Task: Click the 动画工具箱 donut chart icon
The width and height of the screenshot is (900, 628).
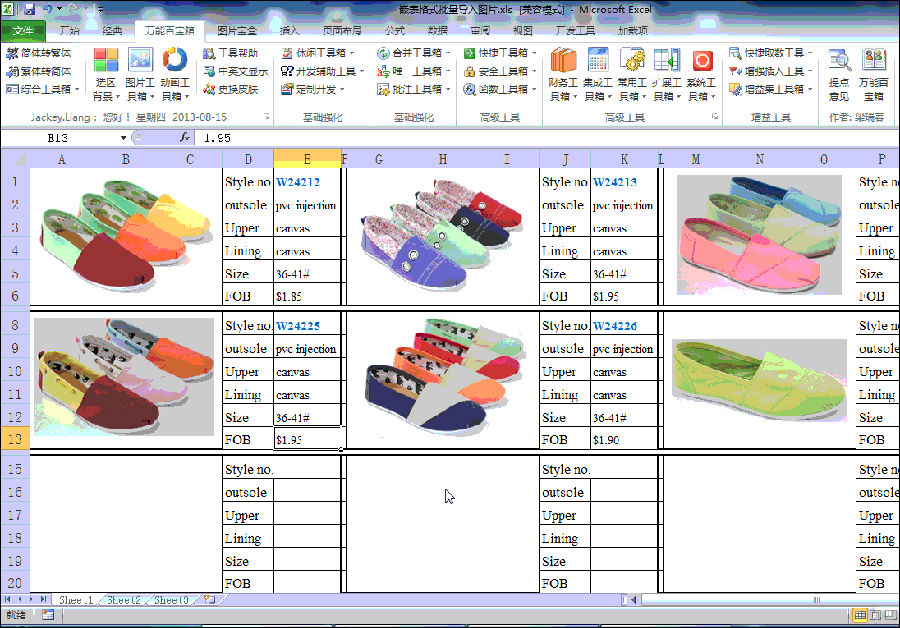Action: tap(175, 62)
